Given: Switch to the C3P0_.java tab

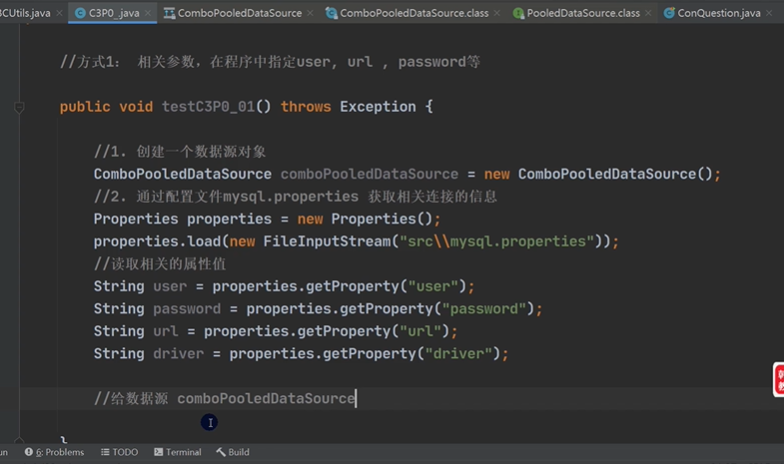Looking at the screenshot, I should coord(114,13).
